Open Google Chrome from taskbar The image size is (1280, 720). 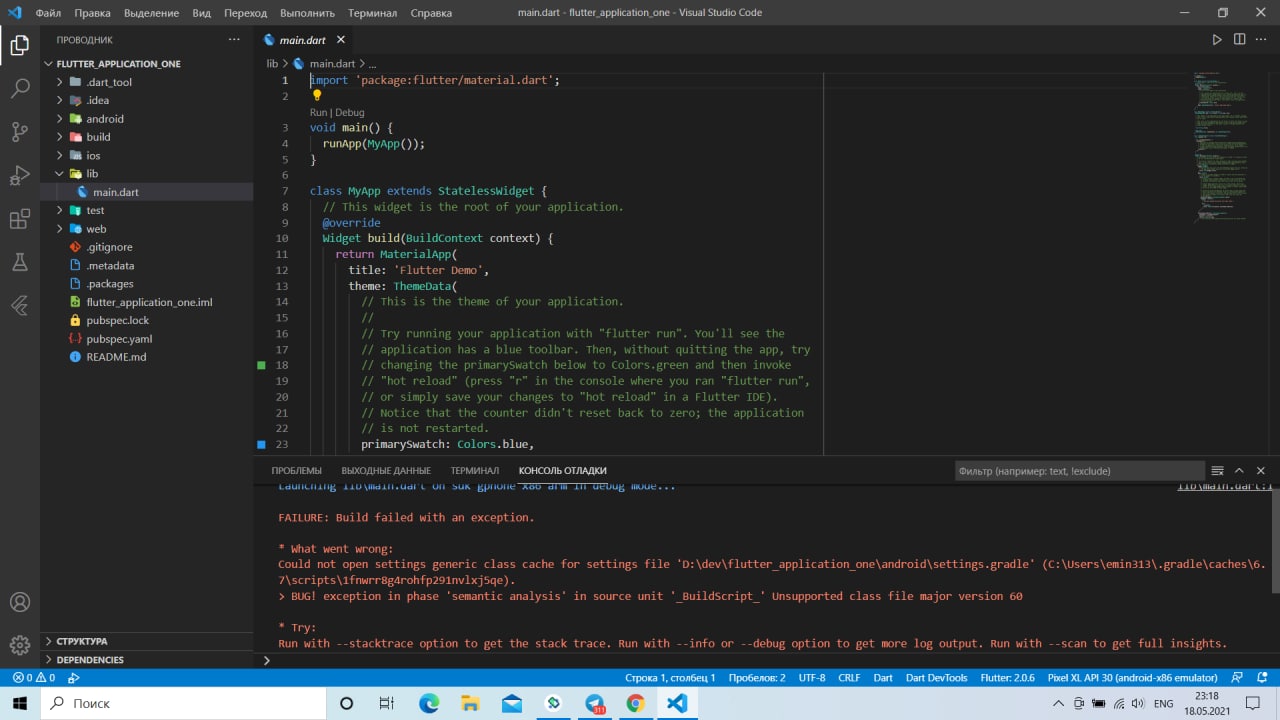pos(635,703)
